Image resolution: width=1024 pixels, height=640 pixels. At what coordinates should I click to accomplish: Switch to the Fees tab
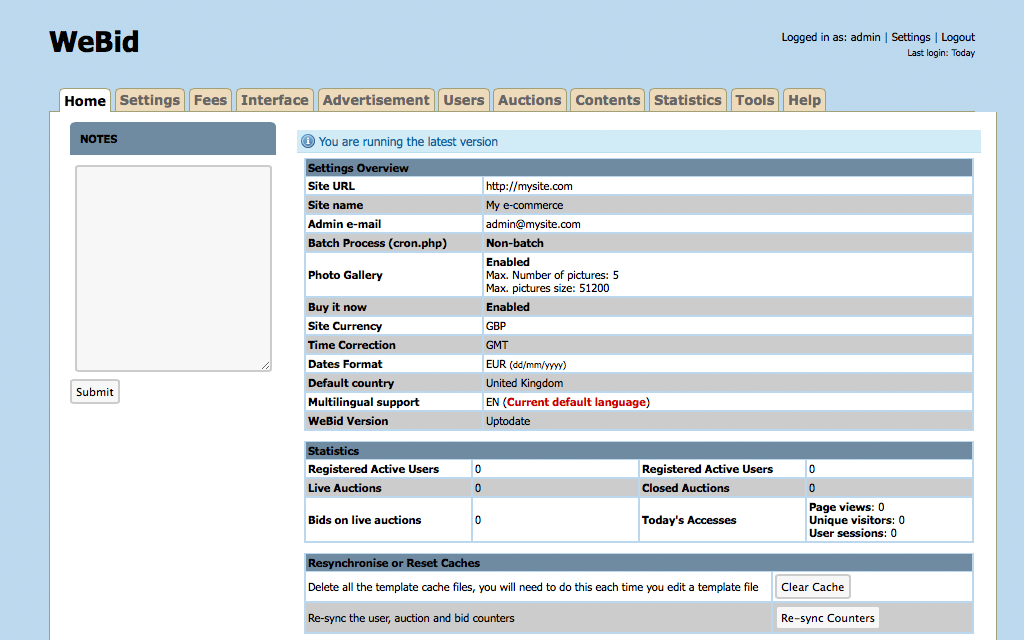point(210,100)
